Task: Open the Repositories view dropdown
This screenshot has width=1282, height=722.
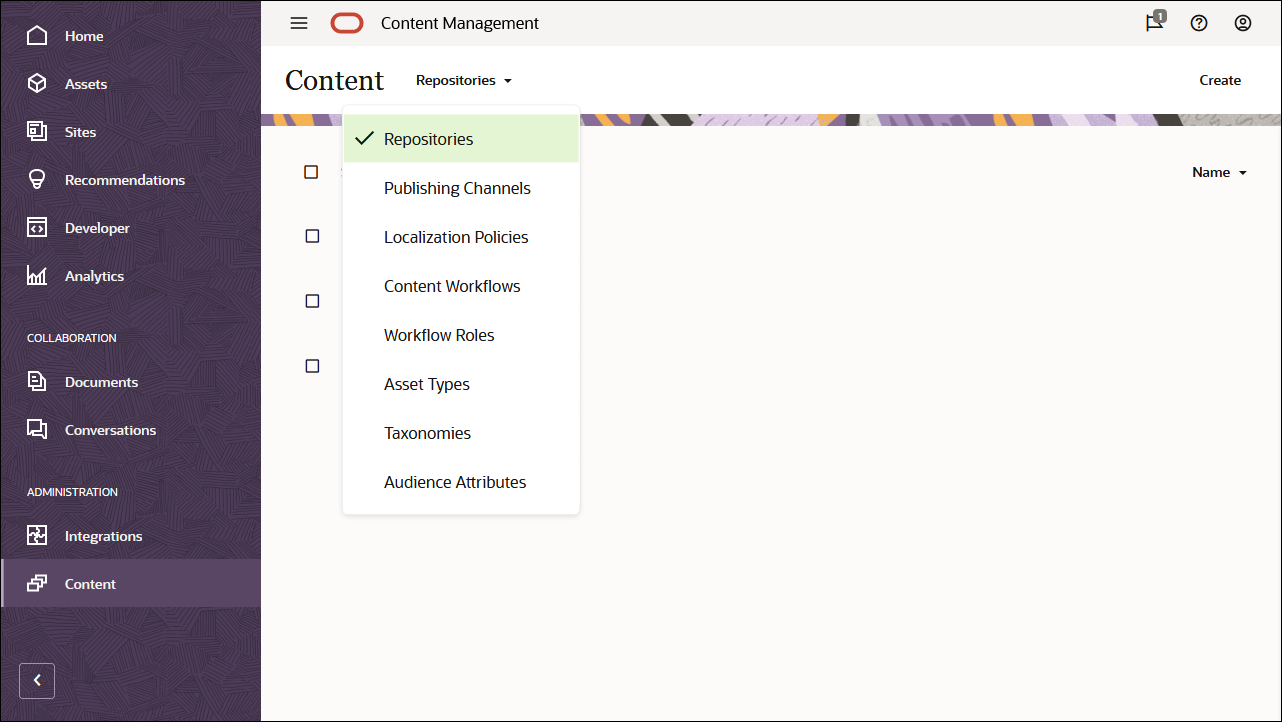Action: 463,80
